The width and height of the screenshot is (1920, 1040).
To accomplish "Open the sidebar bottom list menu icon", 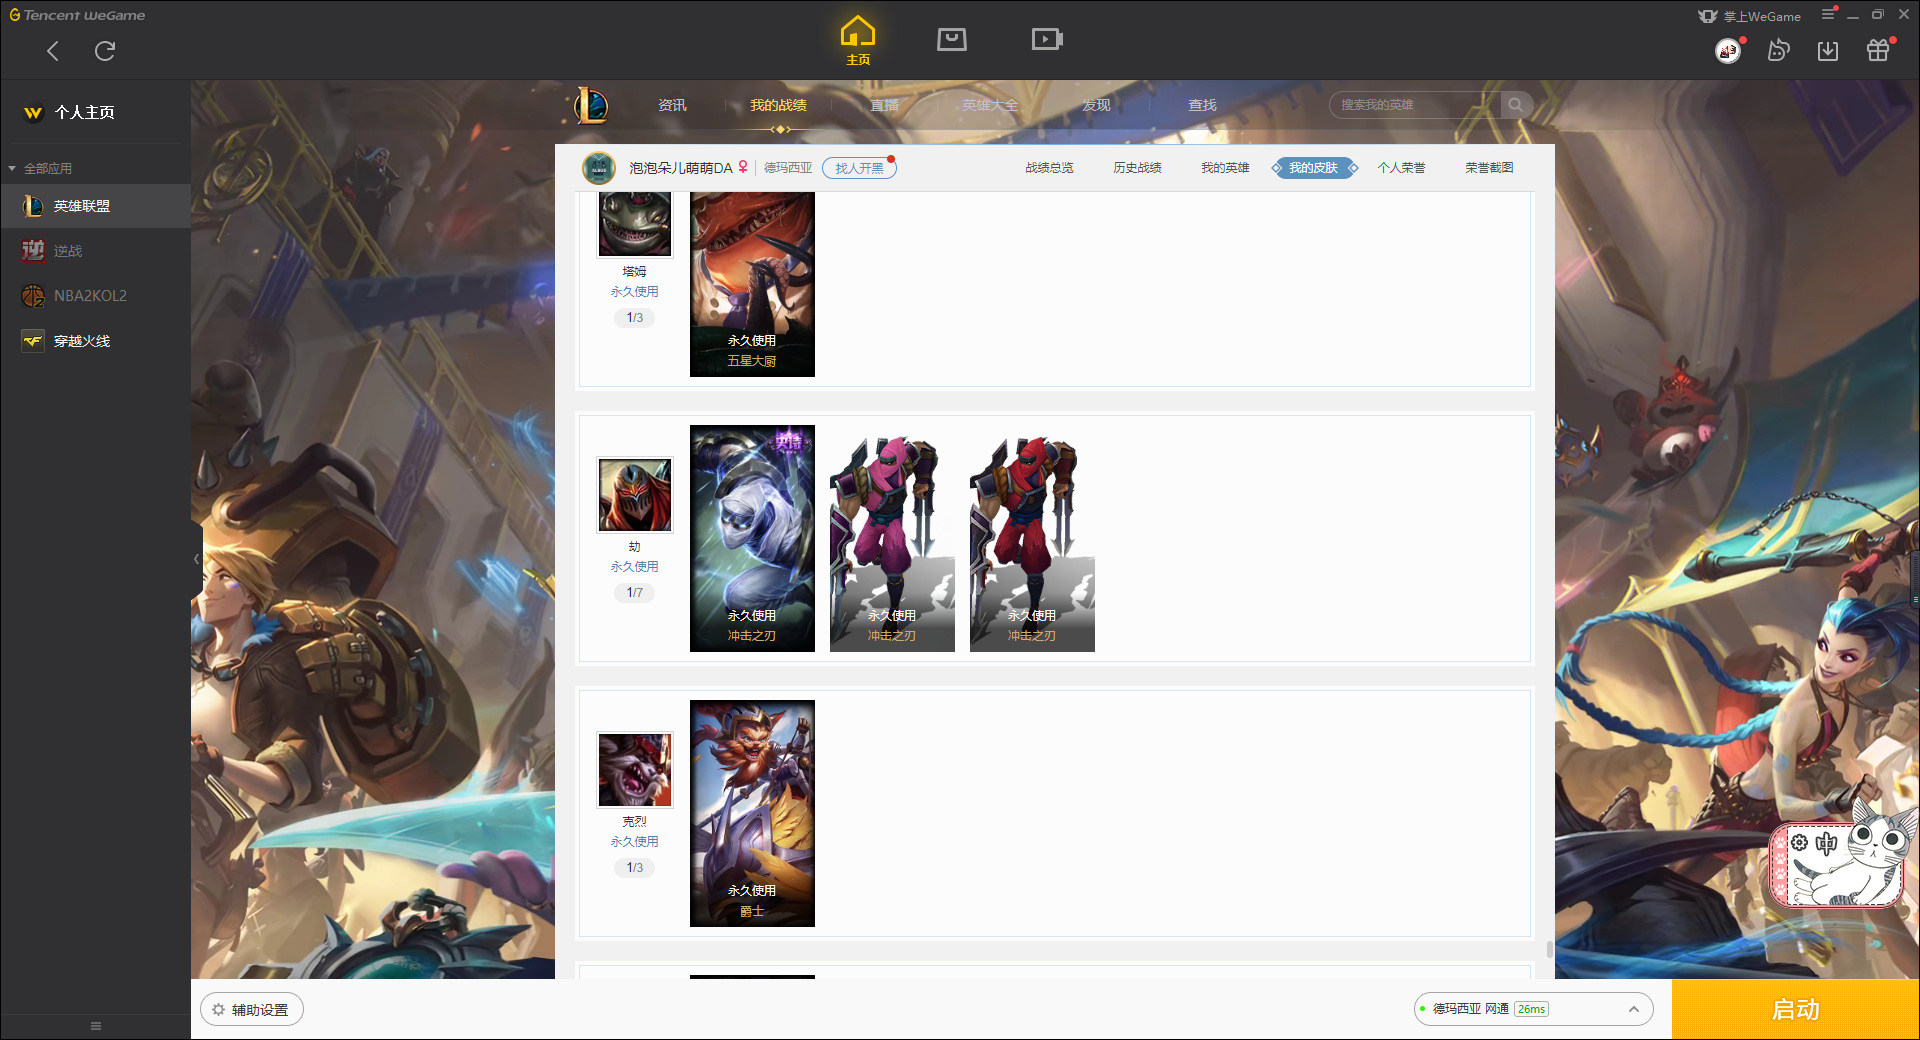I will tap(96, 1026).
